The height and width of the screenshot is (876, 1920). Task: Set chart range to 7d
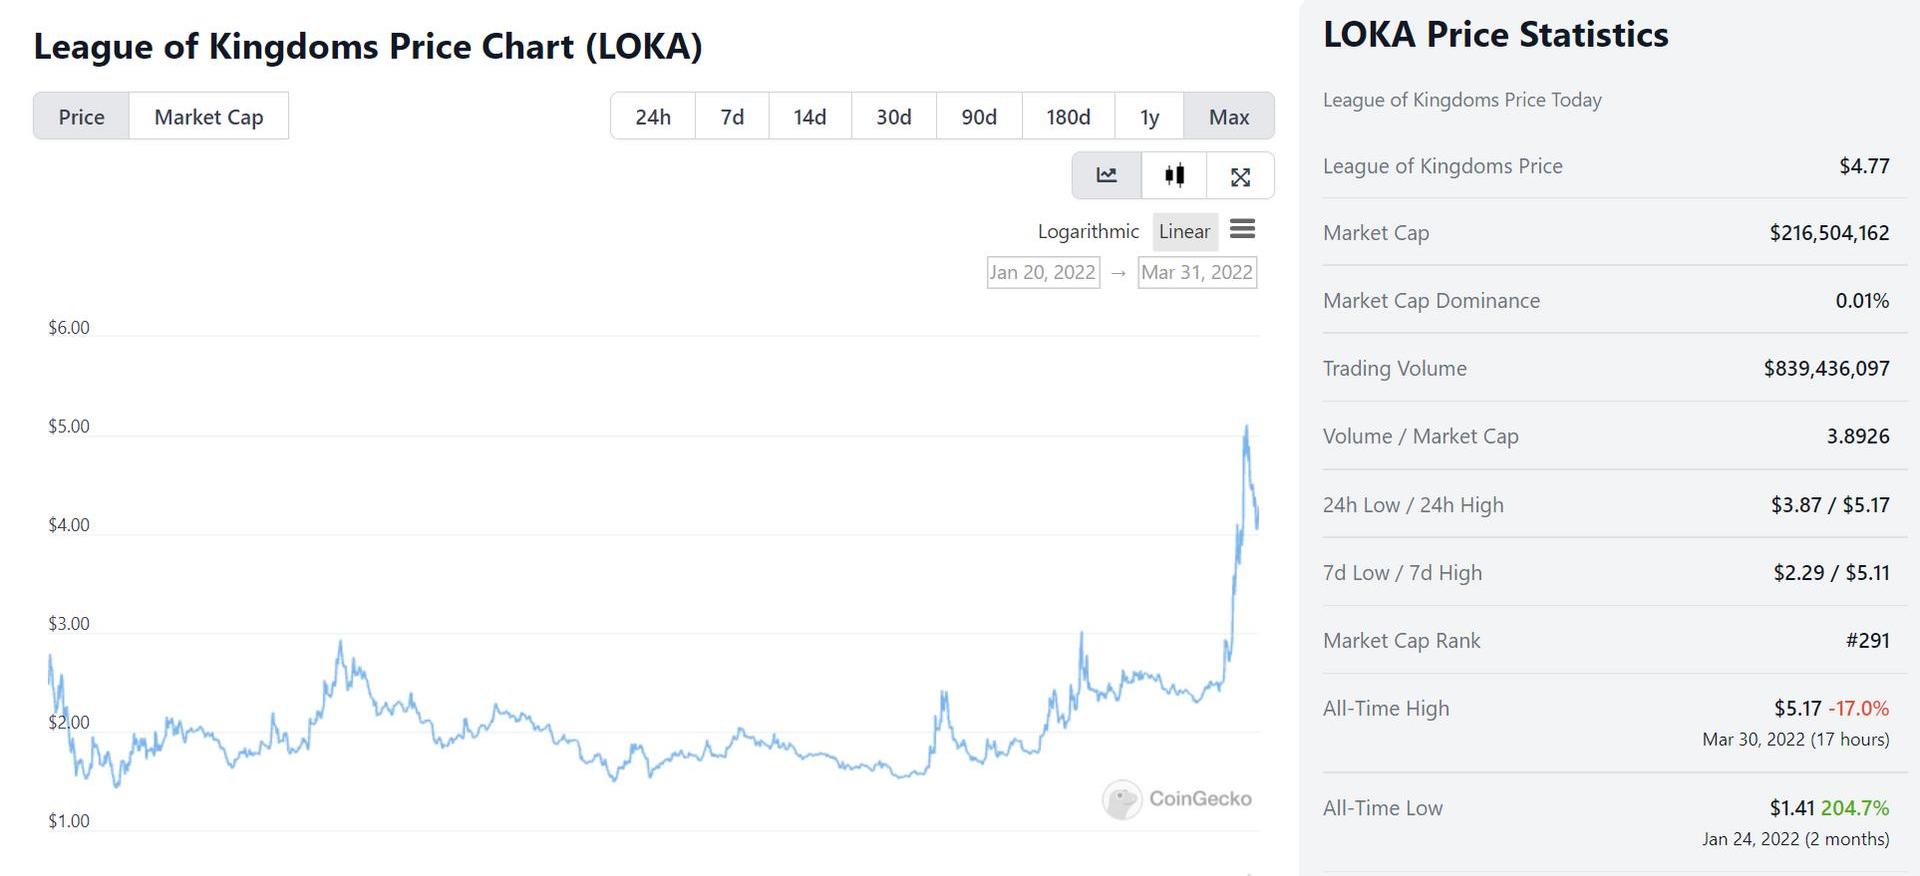point(732,117)
